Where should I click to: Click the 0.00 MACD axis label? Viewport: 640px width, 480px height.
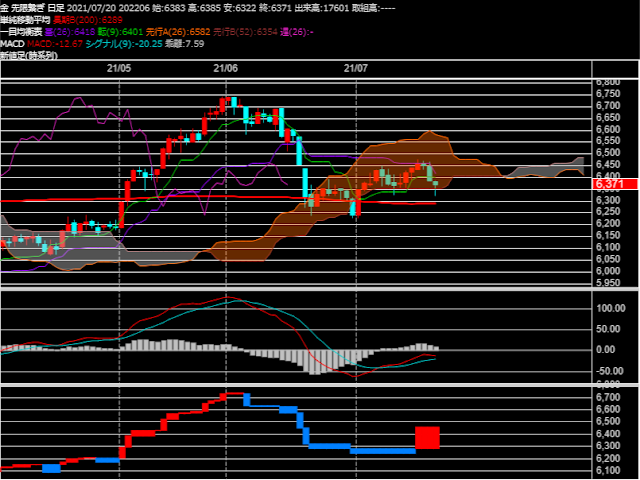coord(606,349)
